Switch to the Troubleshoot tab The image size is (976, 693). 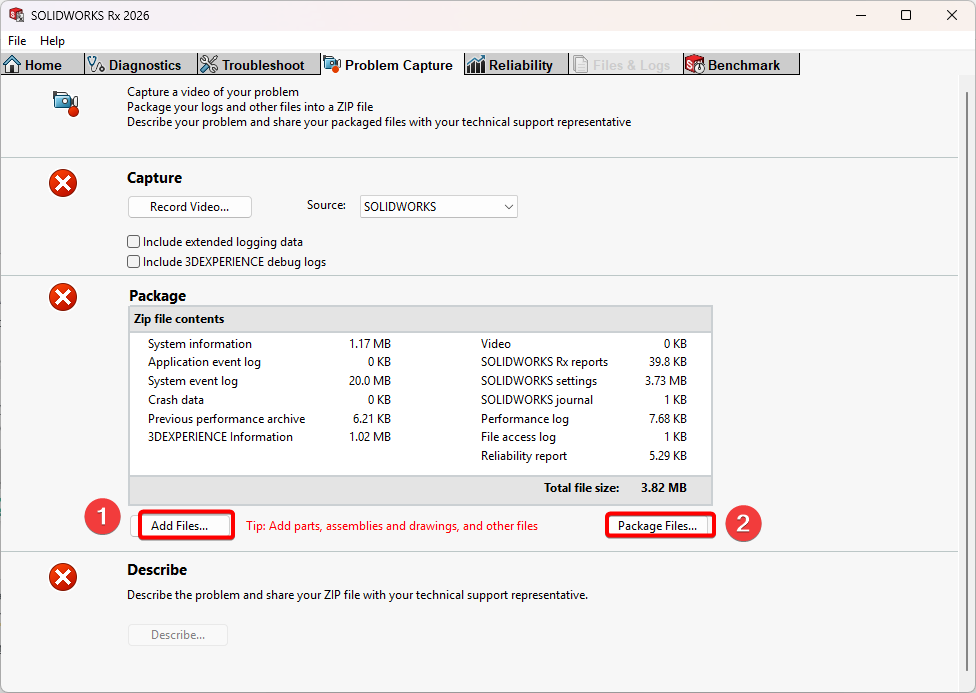(x=259, y=65)
